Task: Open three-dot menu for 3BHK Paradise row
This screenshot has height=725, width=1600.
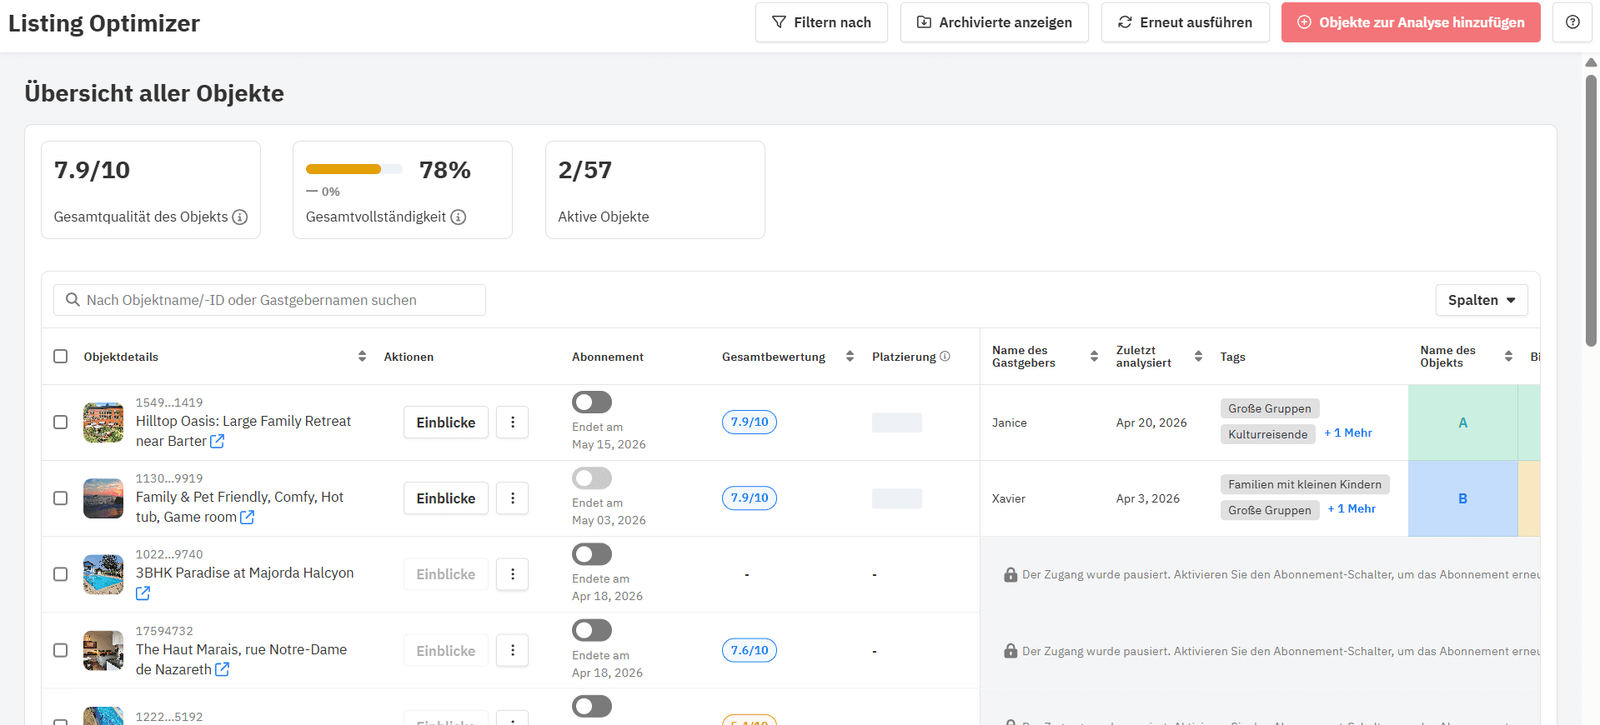Action: [513, 574]
